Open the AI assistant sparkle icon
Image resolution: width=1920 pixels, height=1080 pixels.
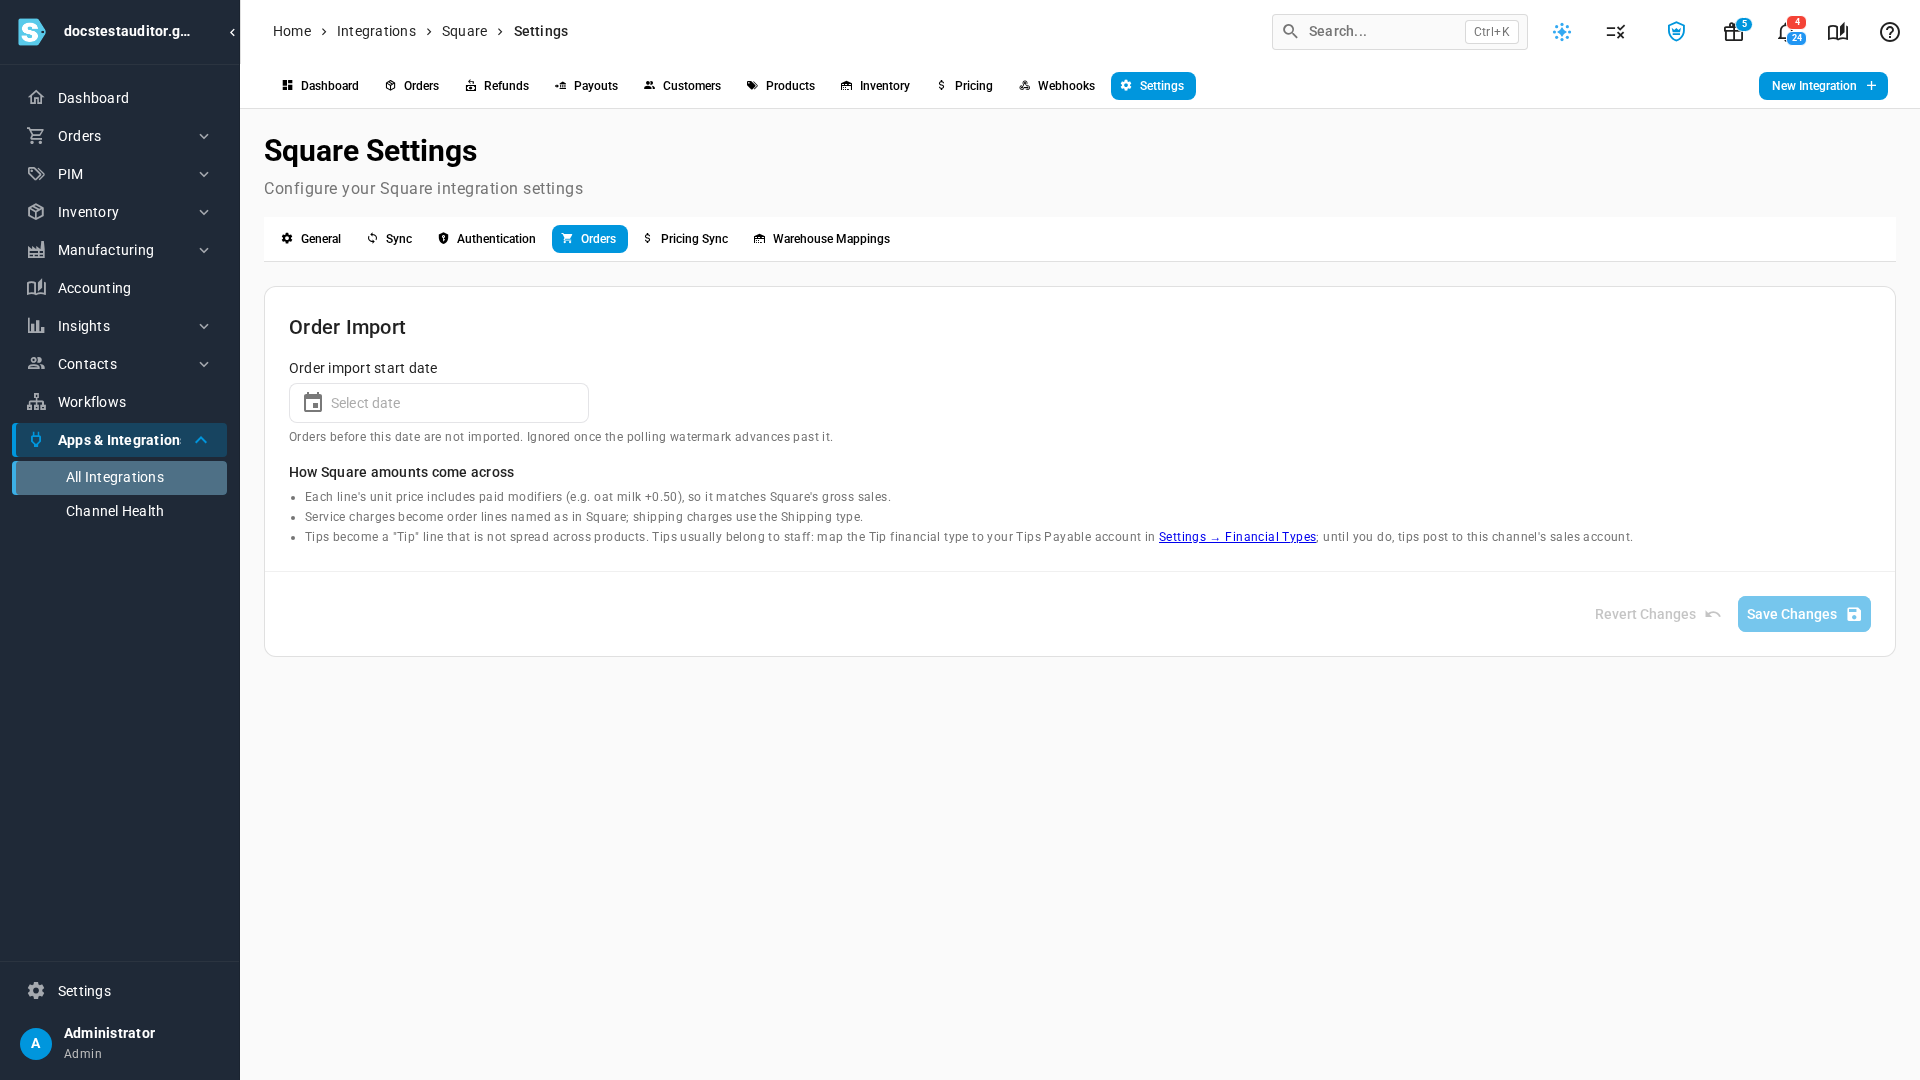1562,32
